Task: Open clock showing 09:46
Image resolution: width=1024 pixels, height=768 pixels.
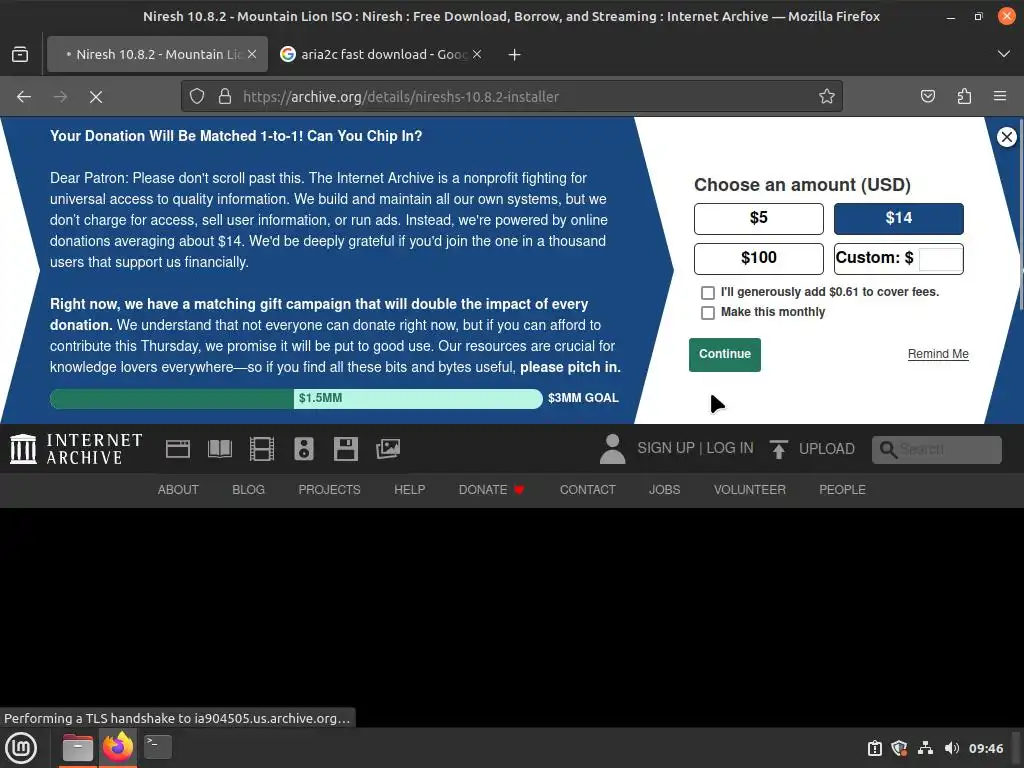Action: pyautogui.click(x=985, y=748)
